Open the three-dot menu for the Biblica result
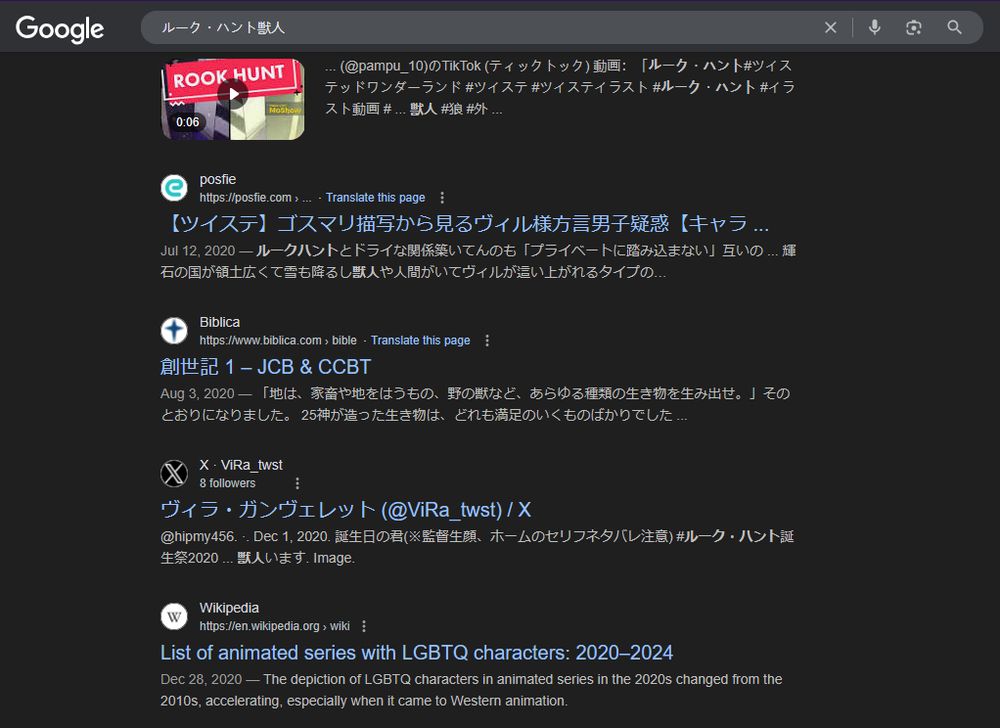This screenshot has width=1000, height=728. (487, 340)
